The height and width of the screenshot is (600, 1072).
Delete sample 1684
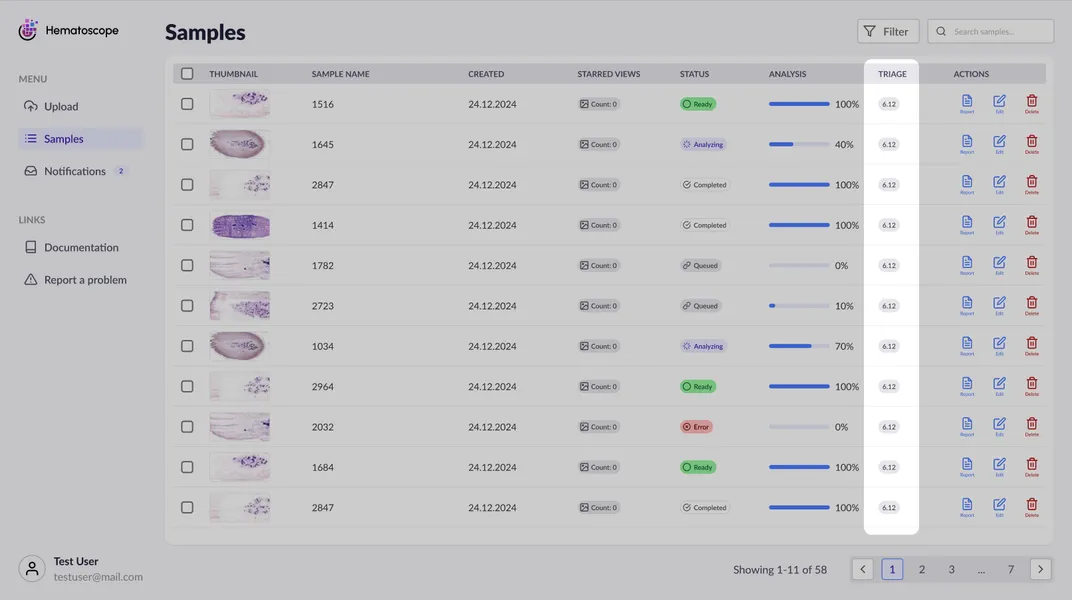pos(1032,466)
